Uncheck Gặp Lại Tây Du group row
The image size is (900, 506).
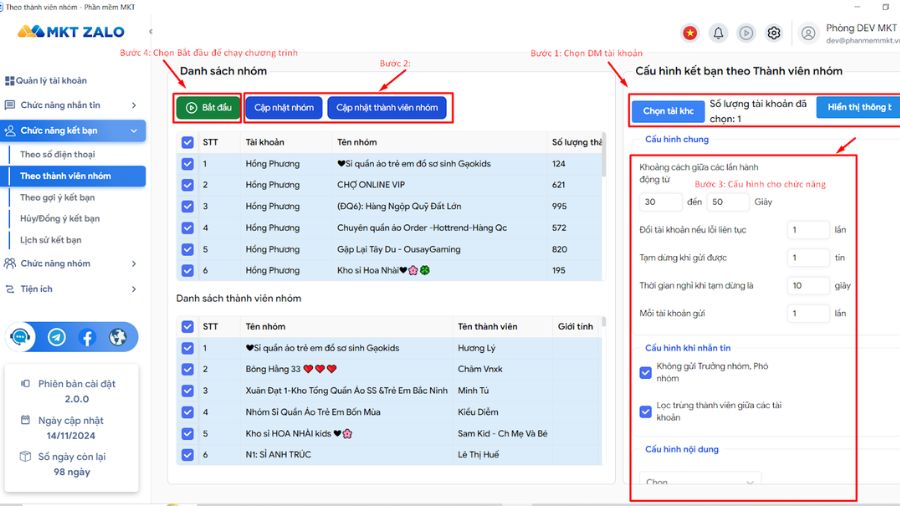pyautogui.click(x=188, y=250)
